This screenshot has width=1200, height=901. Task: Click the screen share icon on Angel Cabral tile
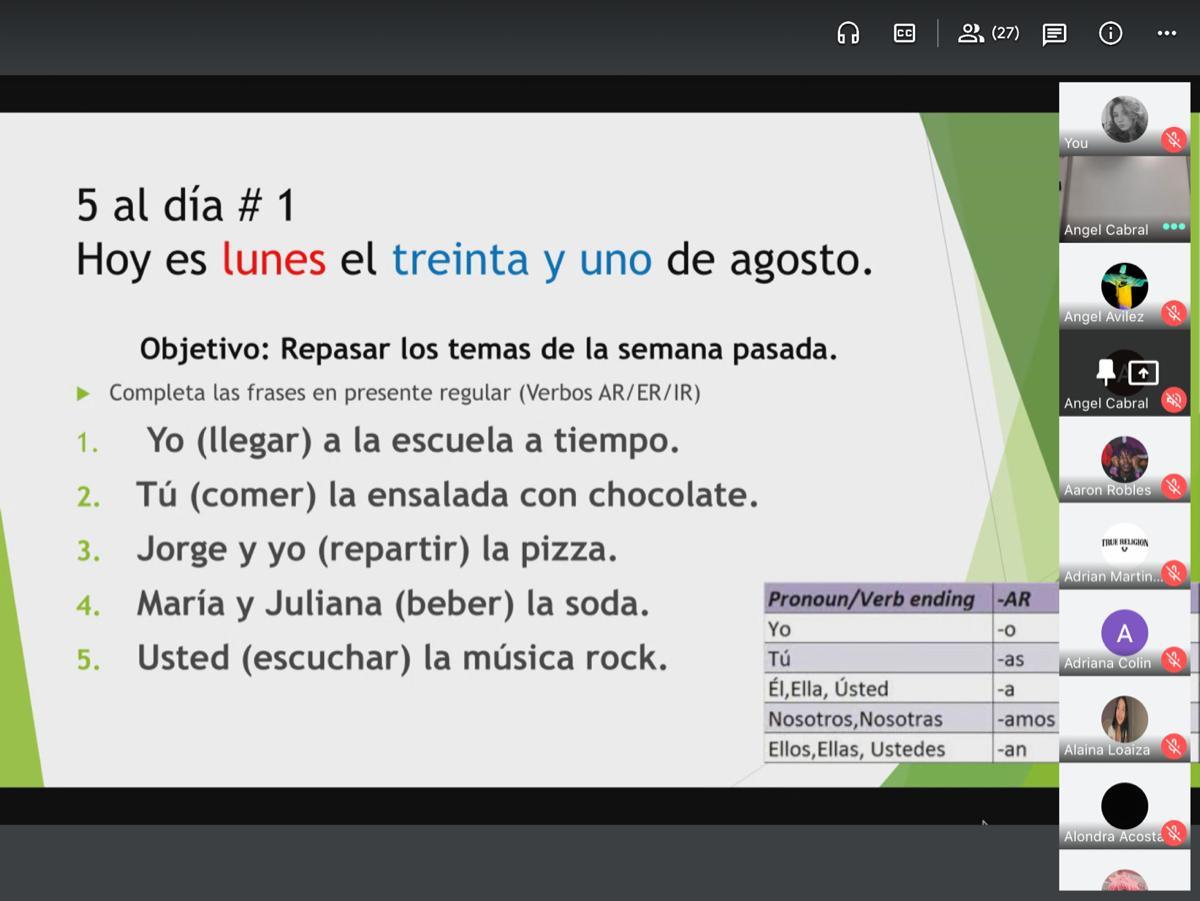[1143, 373]
